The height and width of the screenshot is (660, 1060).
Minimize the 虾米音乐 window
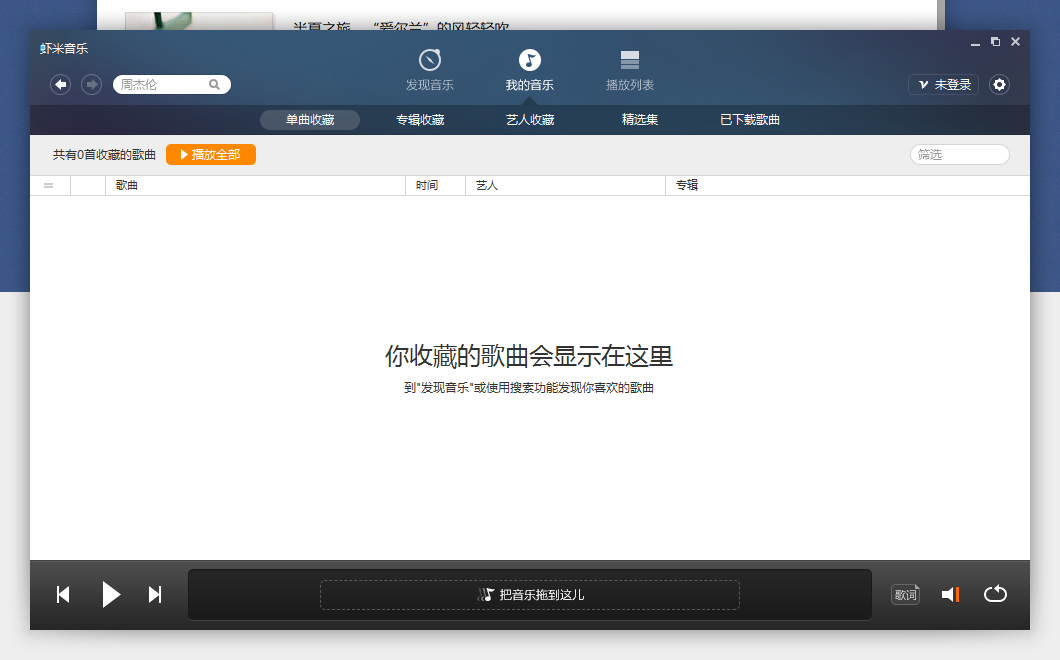tap(975, 43)
